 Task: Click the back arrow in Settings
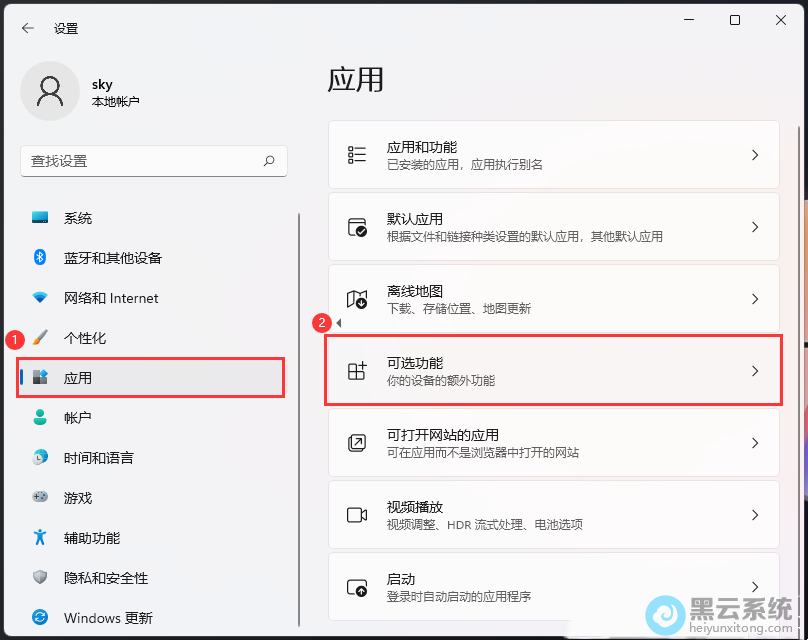click(x=27, y=29)
